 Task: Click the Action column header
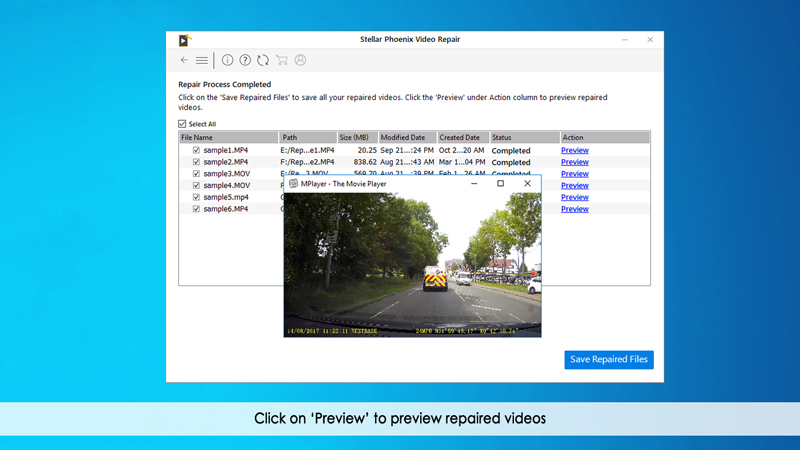coord(605,137)
